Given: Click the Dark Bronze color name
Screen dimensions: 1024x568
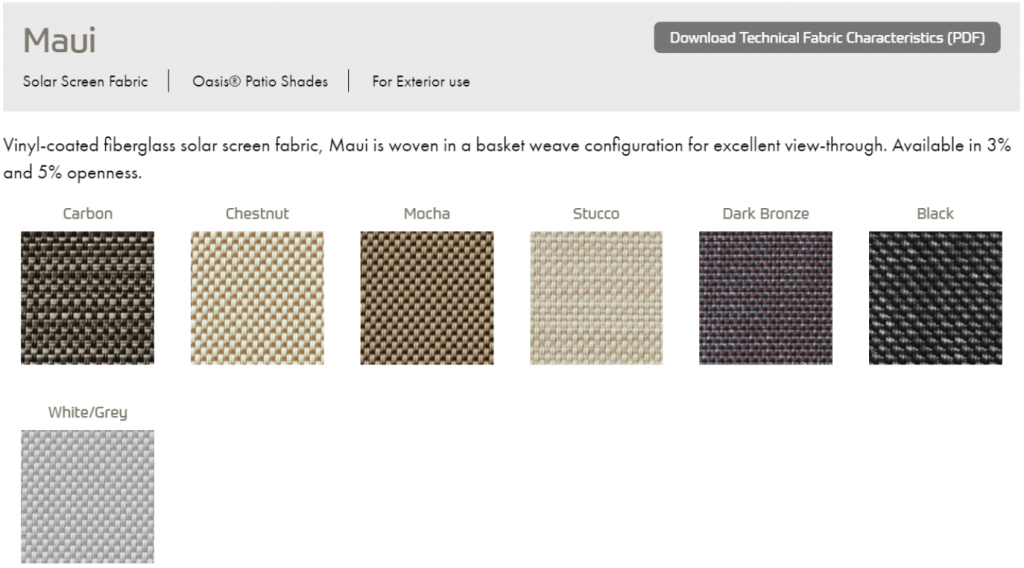Looking at the screenshot, I should point(765,213).
